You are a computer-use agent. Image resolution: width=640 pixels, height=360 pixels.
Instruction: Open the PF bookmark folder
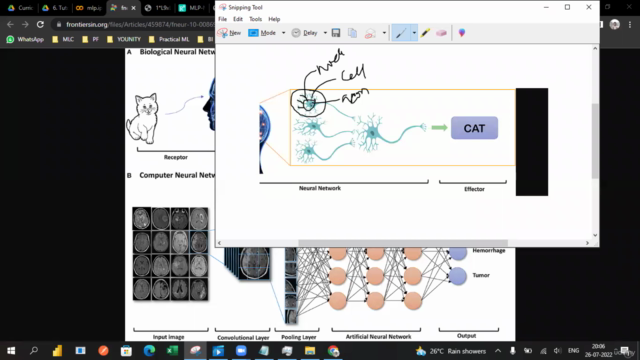pyautogui.click(x=91, y=39)
